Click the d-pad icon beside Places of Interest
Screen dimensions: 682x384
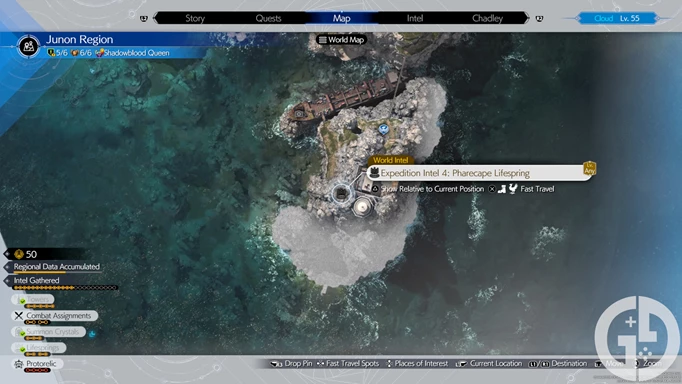pyautogui.click(x=389, y=364)
